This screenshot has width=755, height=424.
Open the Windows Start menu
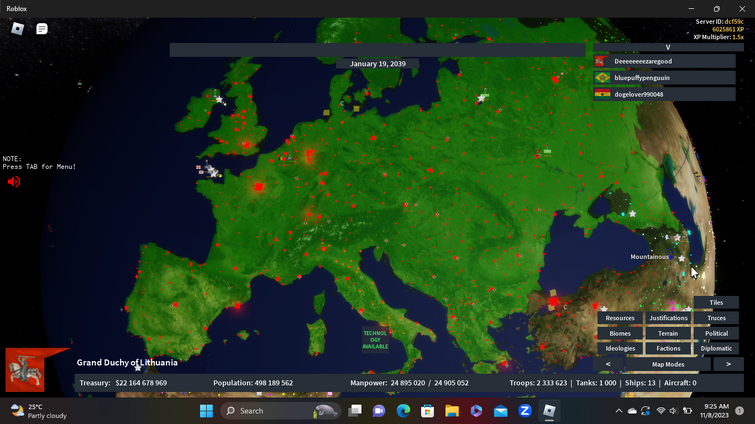coord(206,411)
